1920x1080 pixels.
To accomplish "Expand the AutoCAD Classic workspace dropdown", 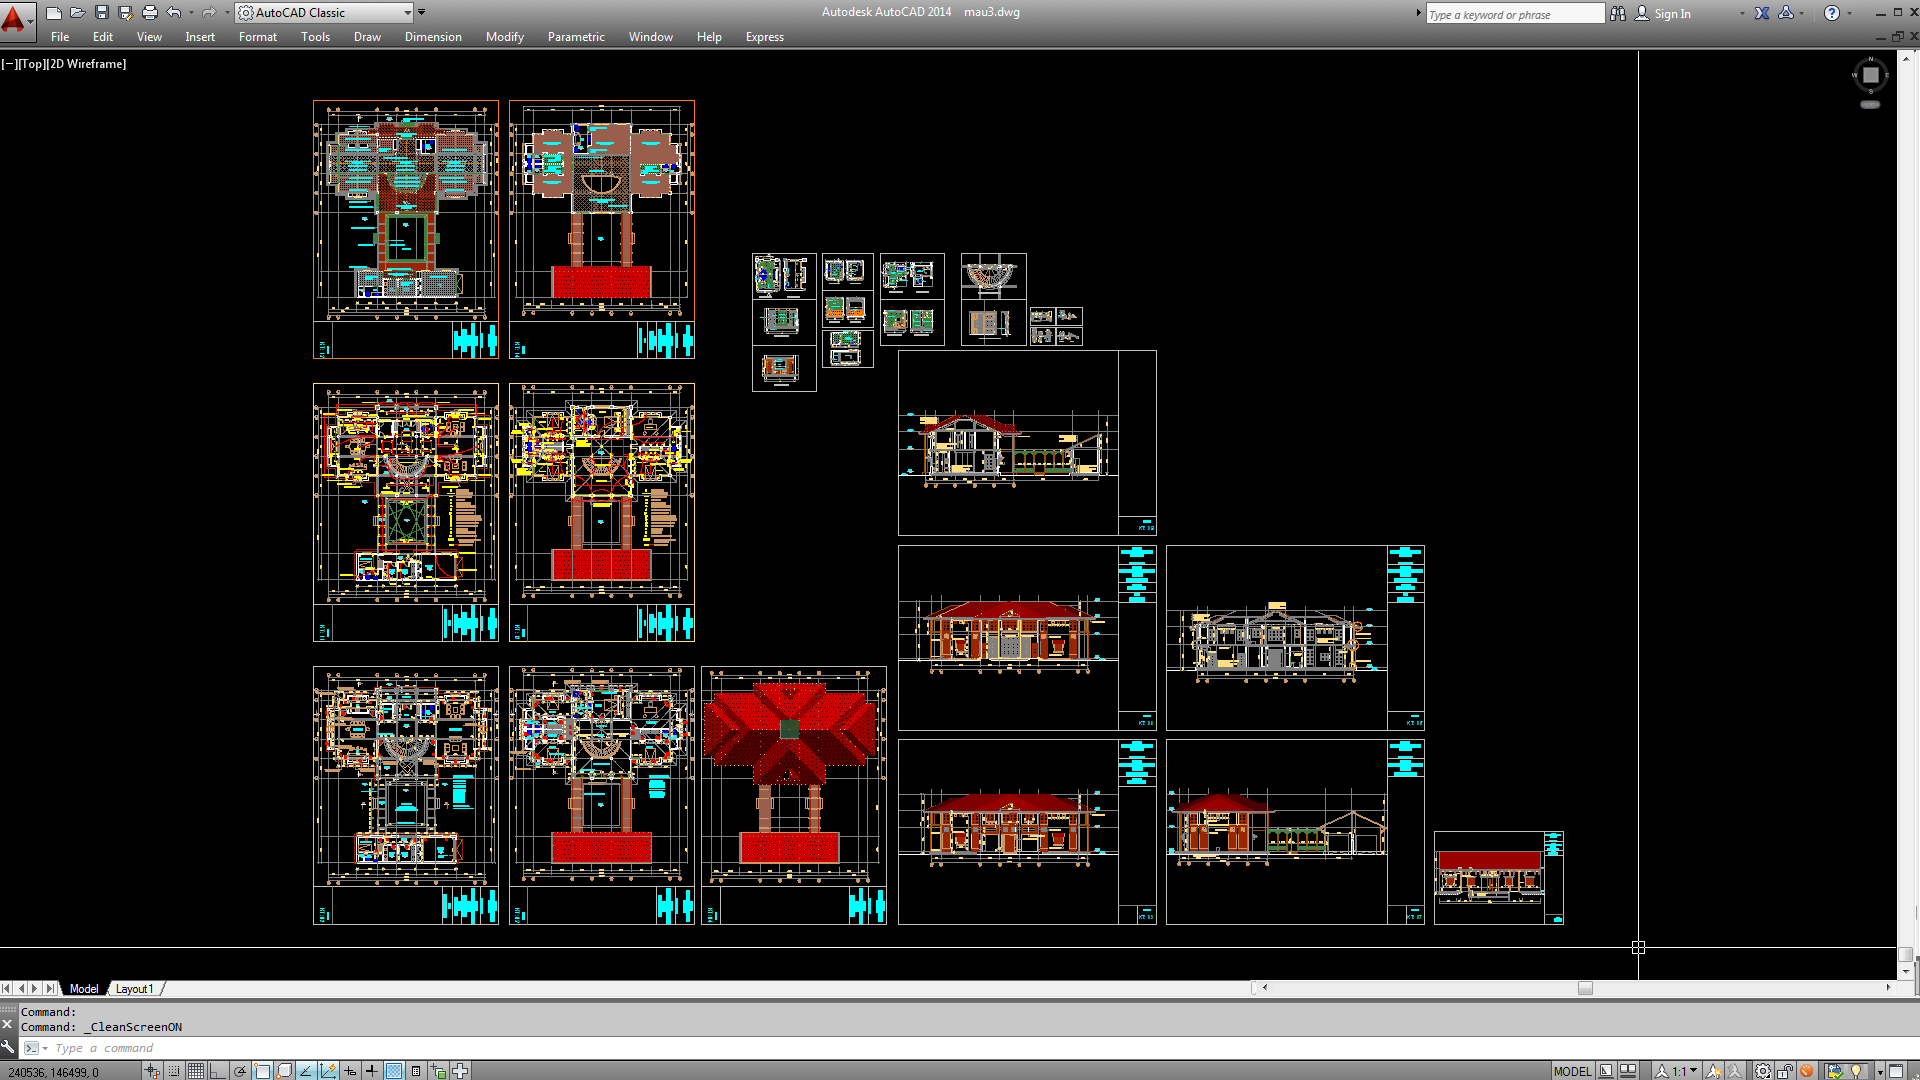I will [407, 13].
